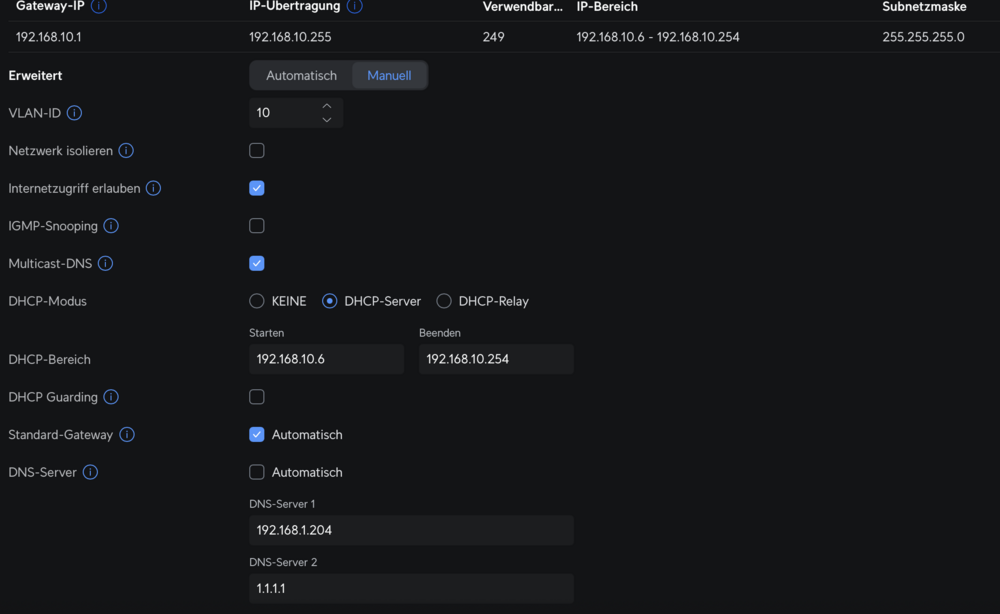Select the Manuell tab
1000x614 pixels.
389,75
